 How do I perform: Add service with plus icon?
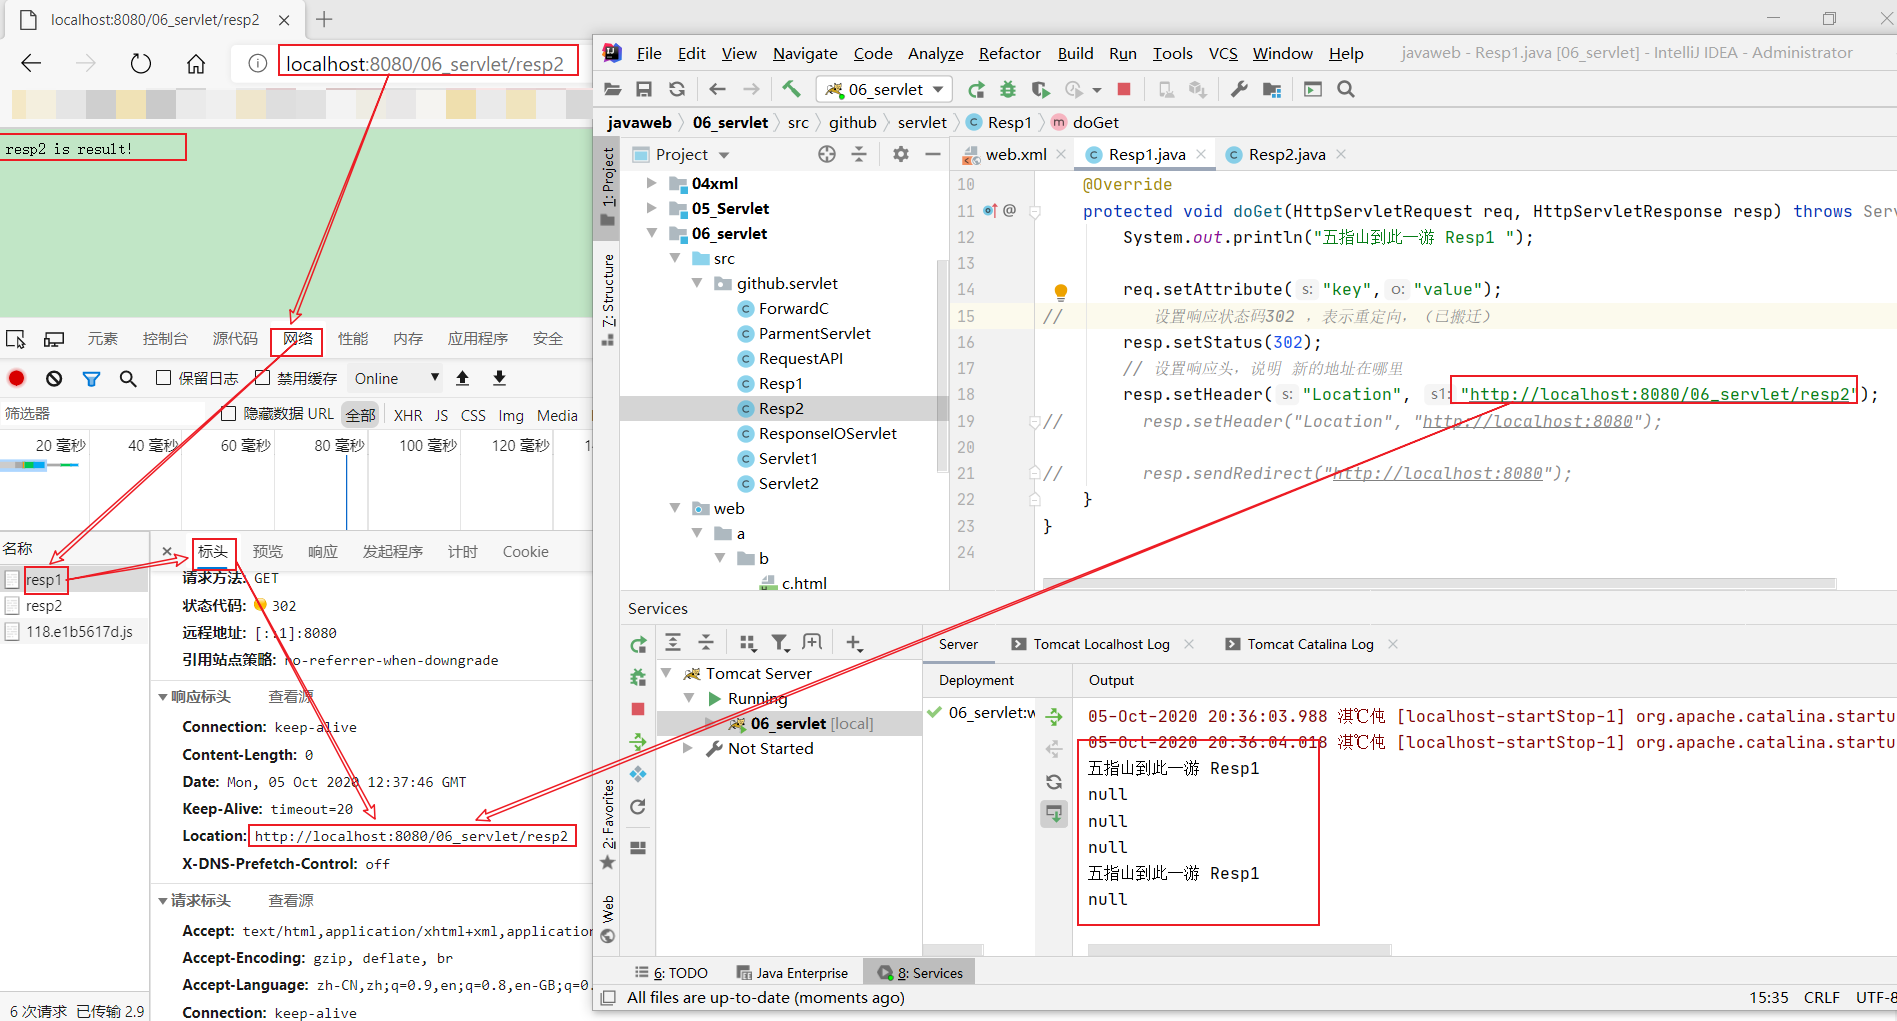pyautogui.click(x=853, y=642)
